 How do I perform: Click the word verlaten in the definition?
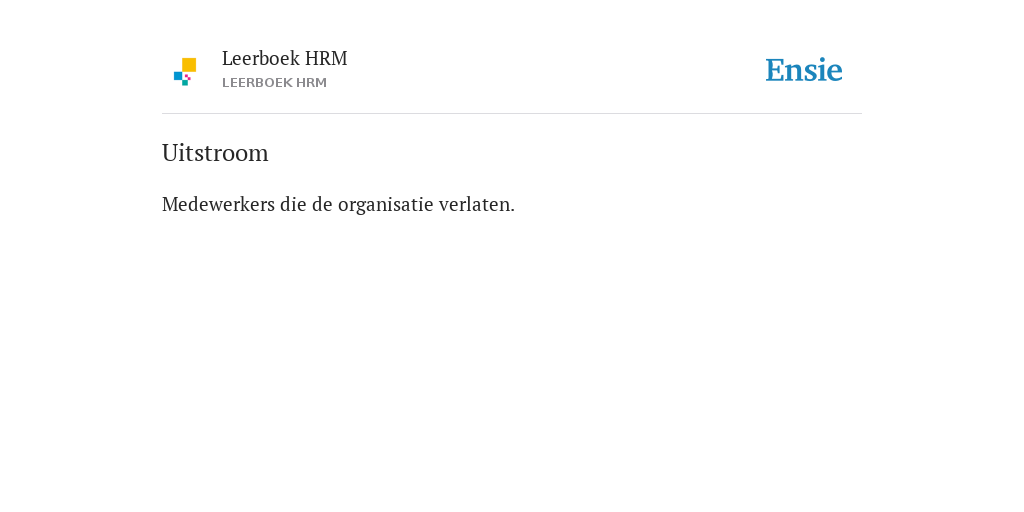(x=474, y=204)
